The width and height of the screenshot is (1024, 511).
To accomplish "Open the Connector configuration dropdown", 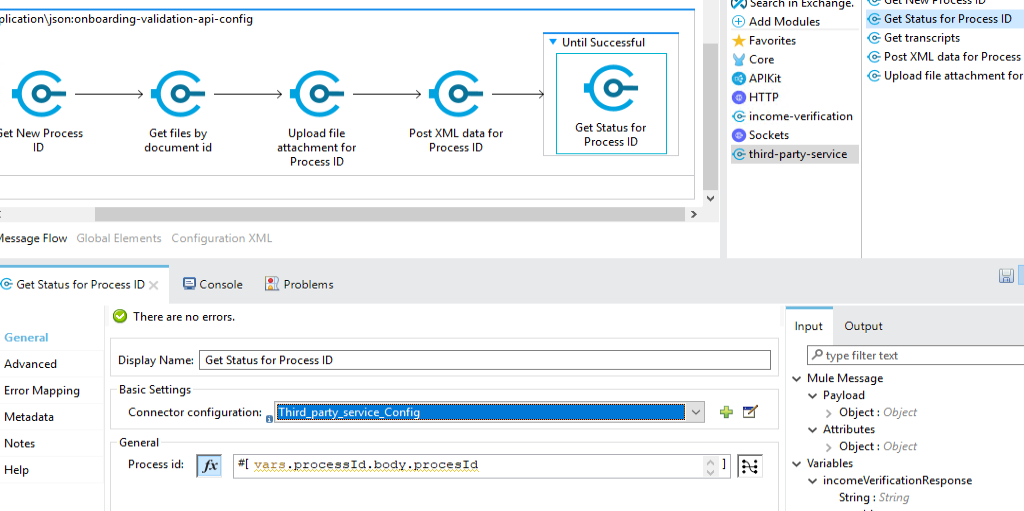I will pyautogui.click(x=695, y=412).
